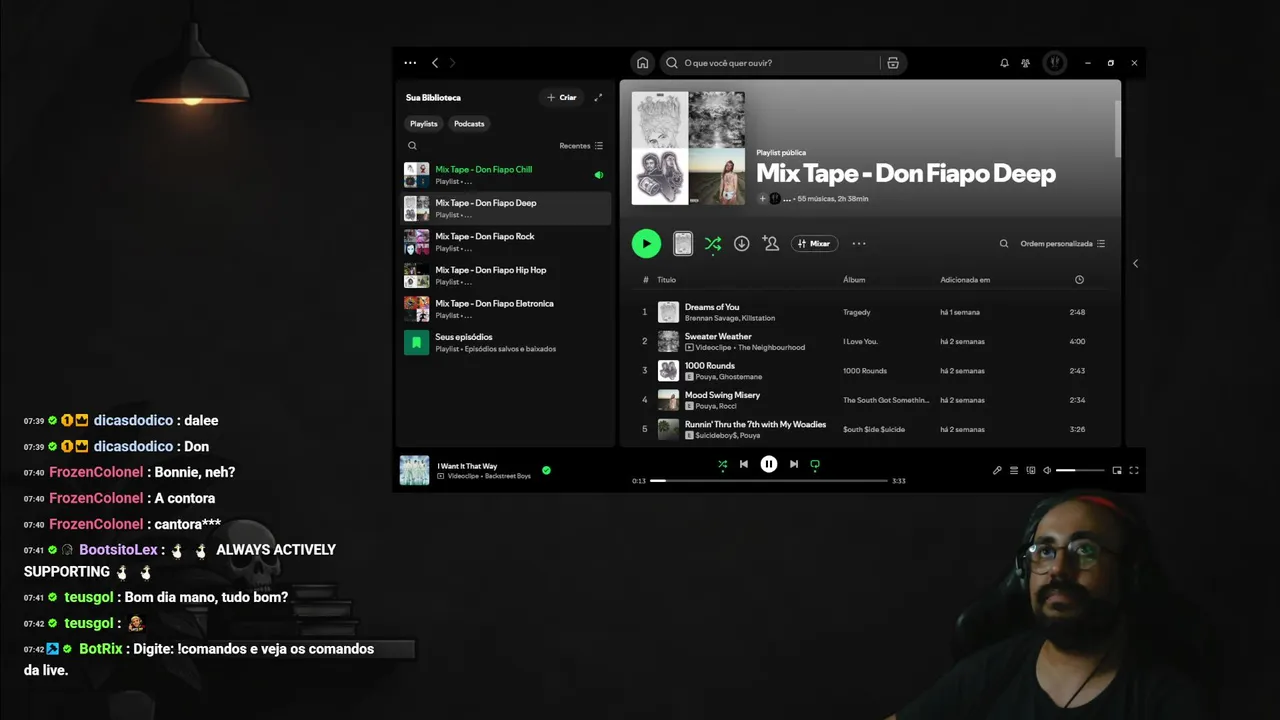Click now playing title I Want It That Way
Viewport: 1280px width, 720px height.
pos(467,466)
